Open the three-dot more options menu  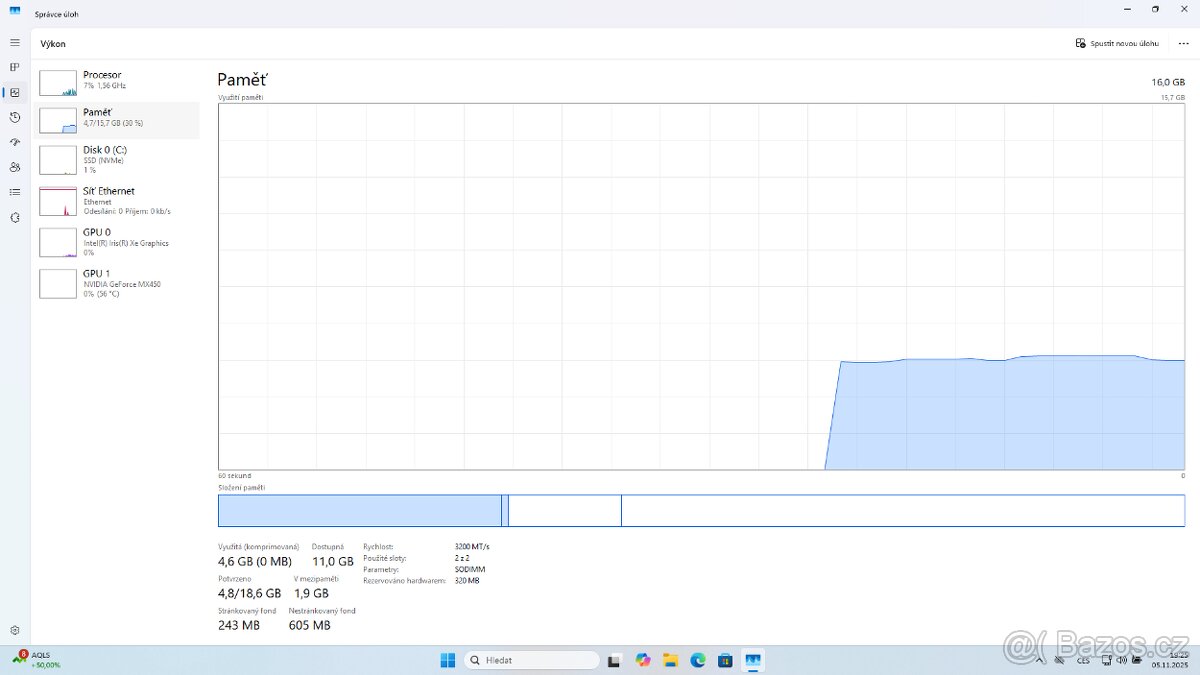[x=1183, y=44]
